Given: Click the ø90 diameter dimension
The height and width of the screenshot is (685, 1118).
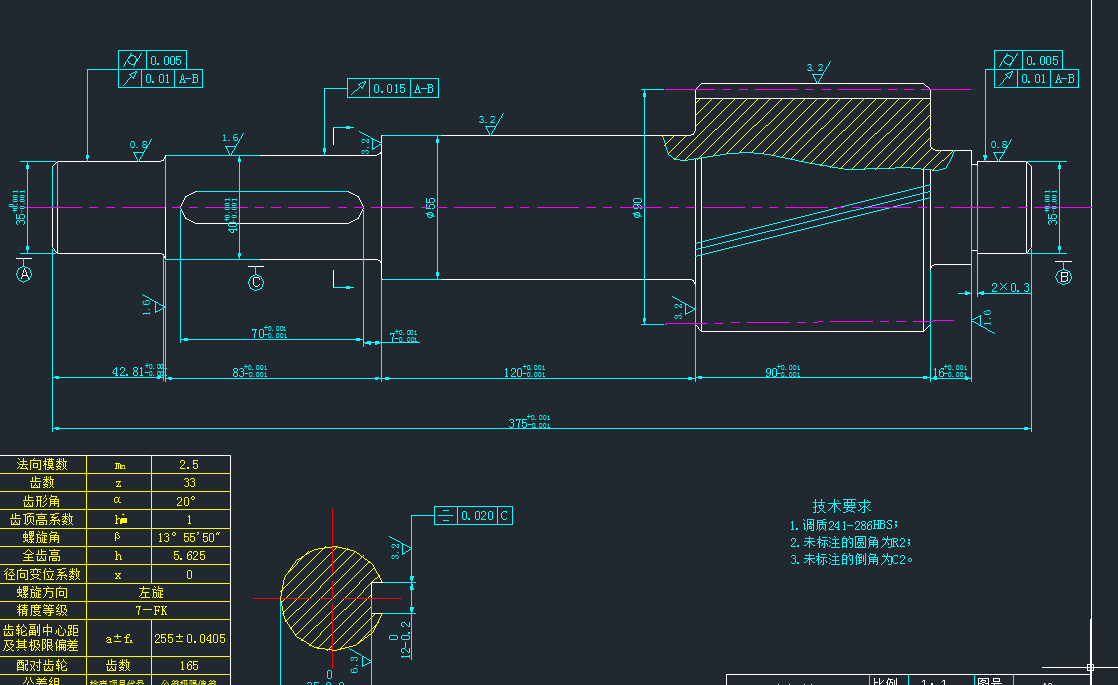Looking at the screenshot, I should [637, 208].
